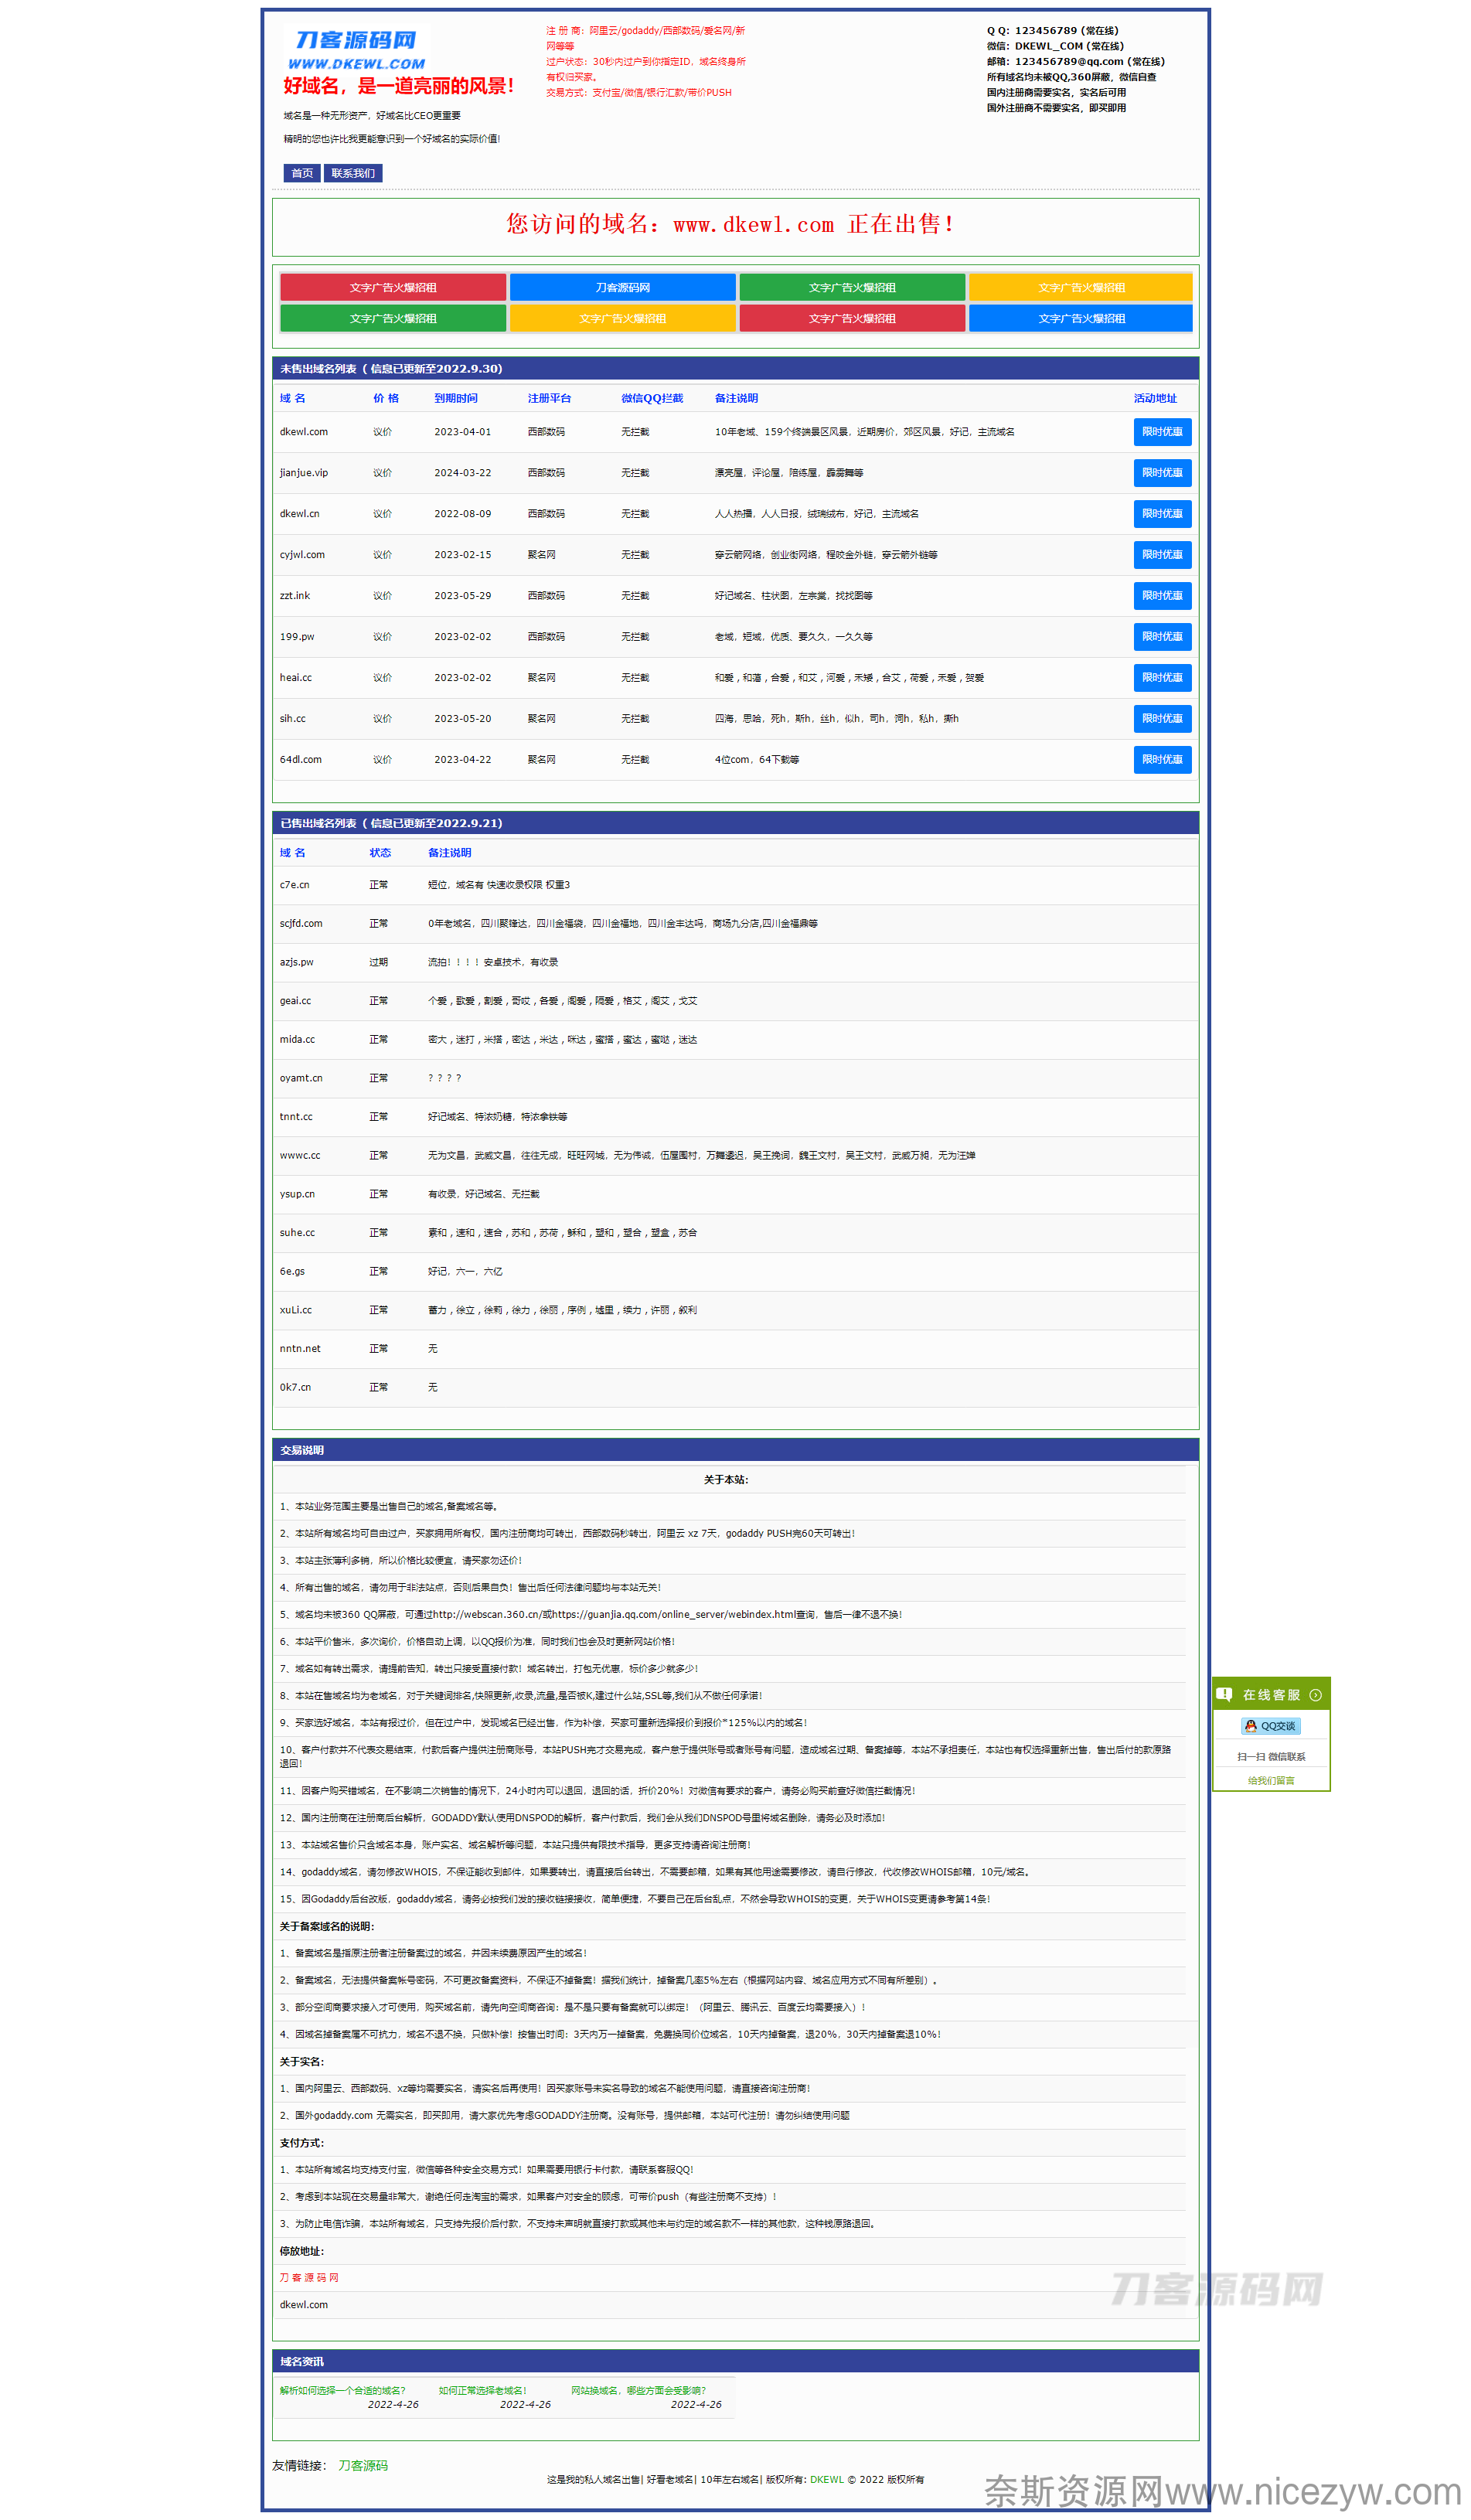Select the 64dl.com domain cell

tap(301, 760)
